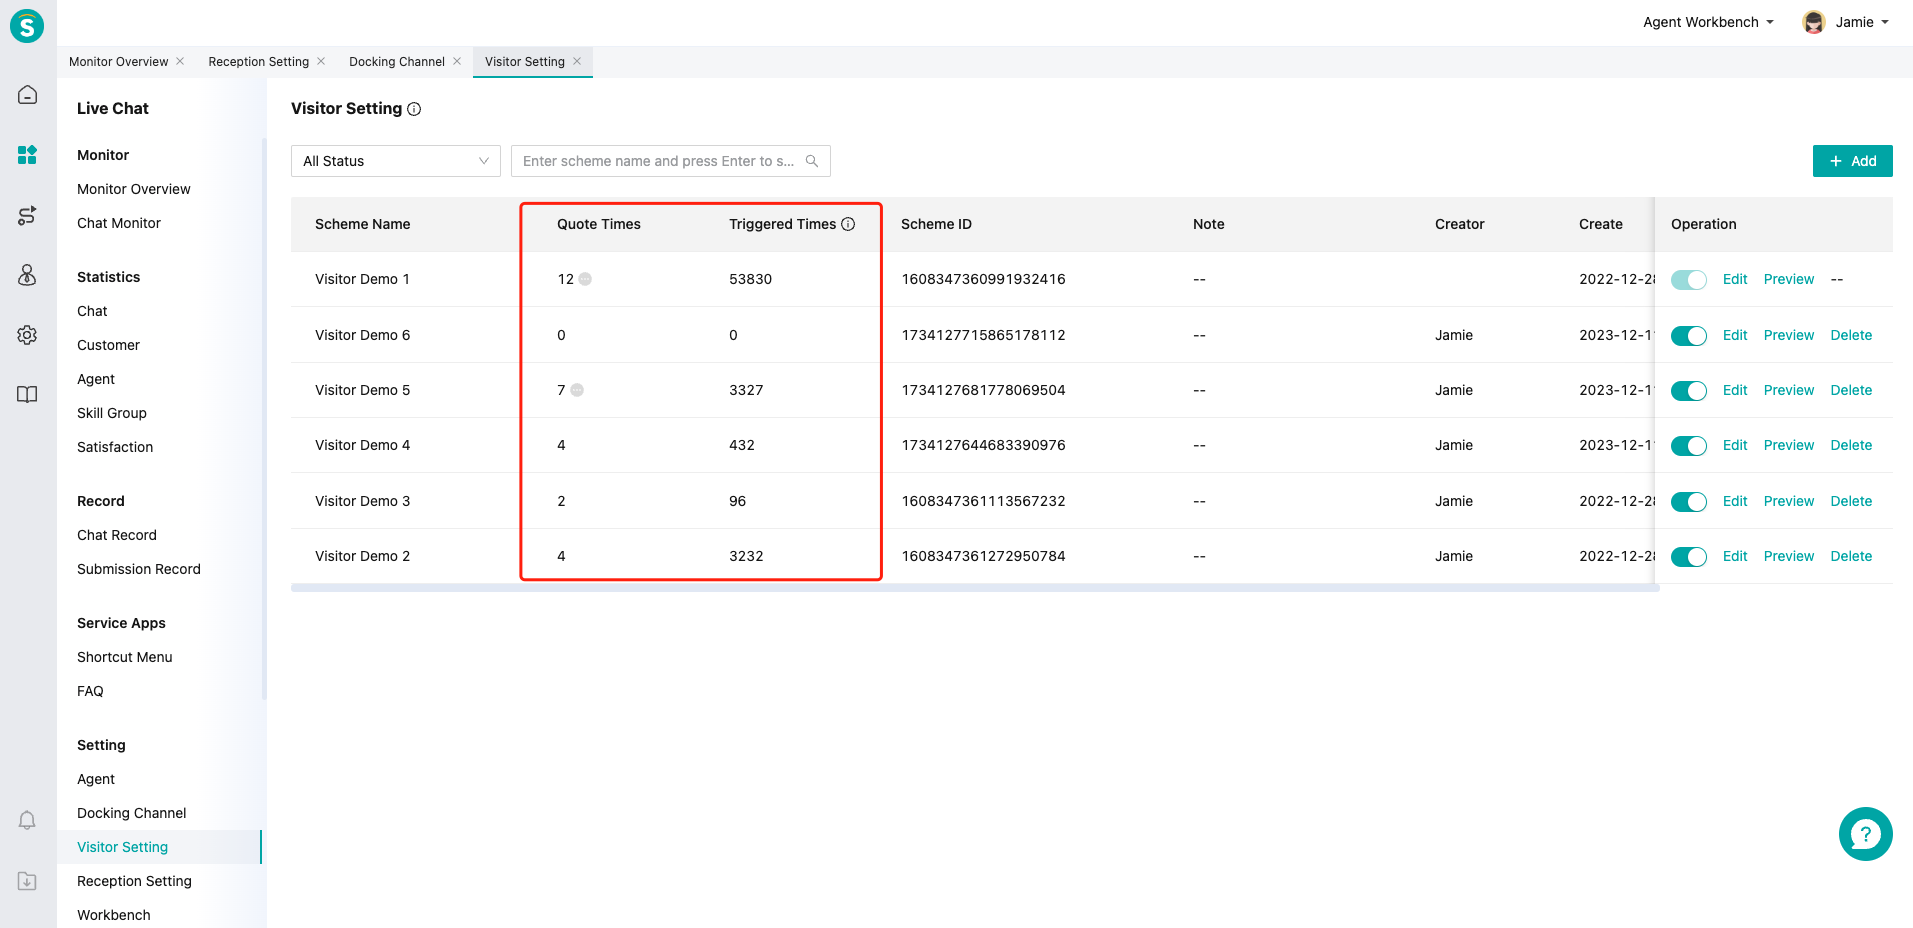Open Submission Record in sidebar
The width and height of the screenshot is (1913, 928).
pyautogui.click(x=139, y=569)
